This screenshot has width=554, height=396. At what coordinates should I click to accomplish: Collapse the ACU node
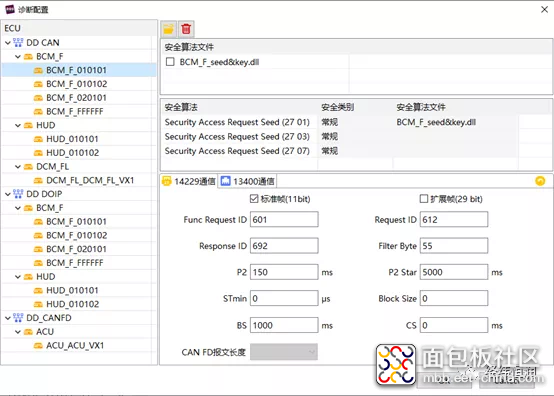tap(18, 332)
